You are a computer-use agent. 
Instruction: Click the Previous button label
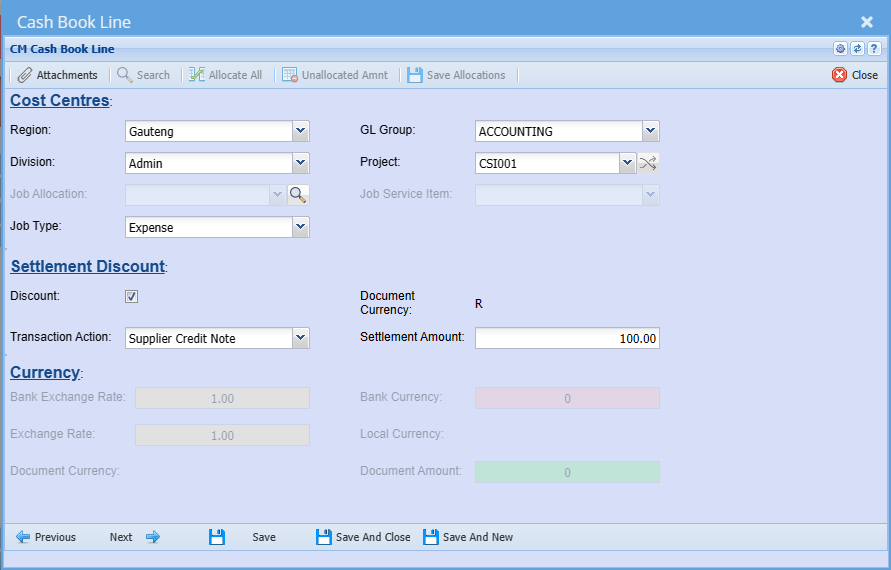click(55, 537)
